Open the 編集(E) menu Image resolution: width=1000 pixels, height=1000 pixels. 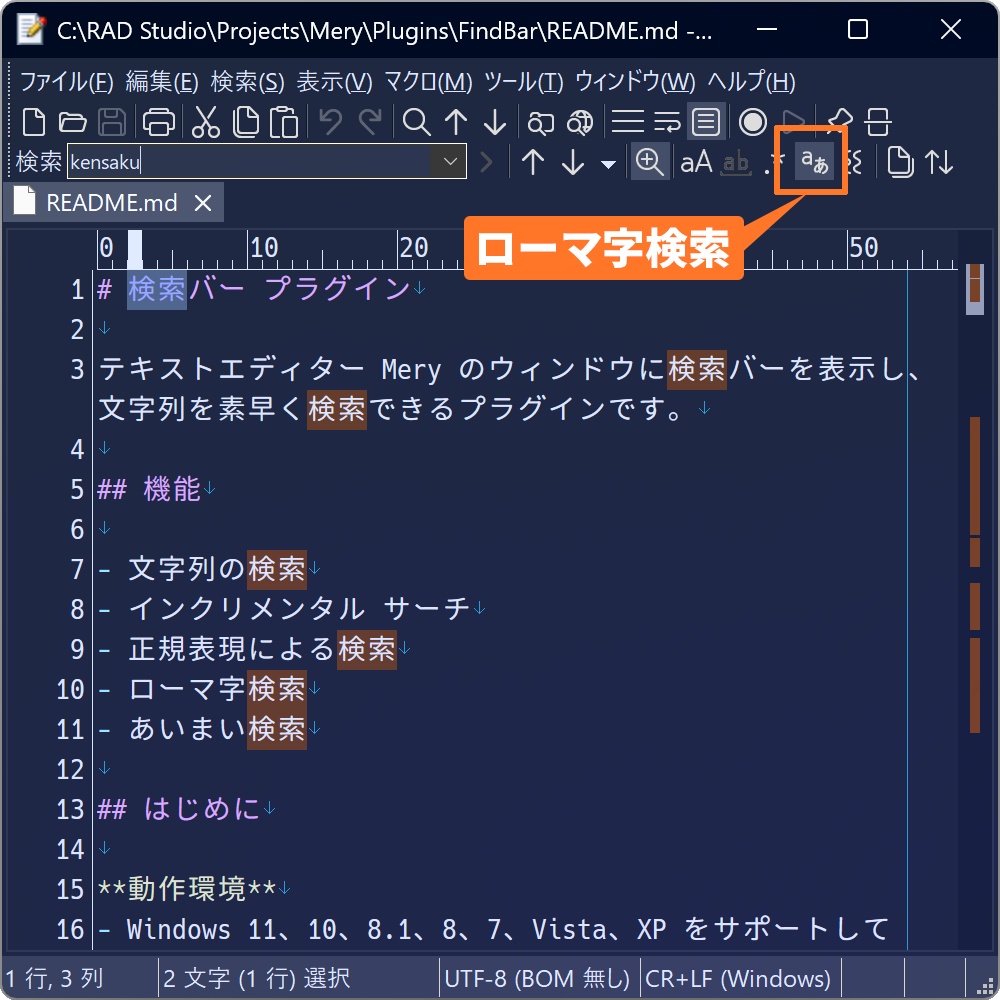pos(162,82)
